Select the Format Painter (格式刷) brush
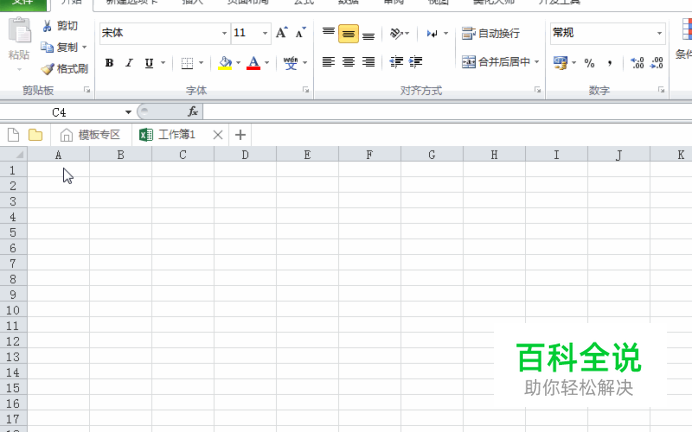 (x=47, y=69)
